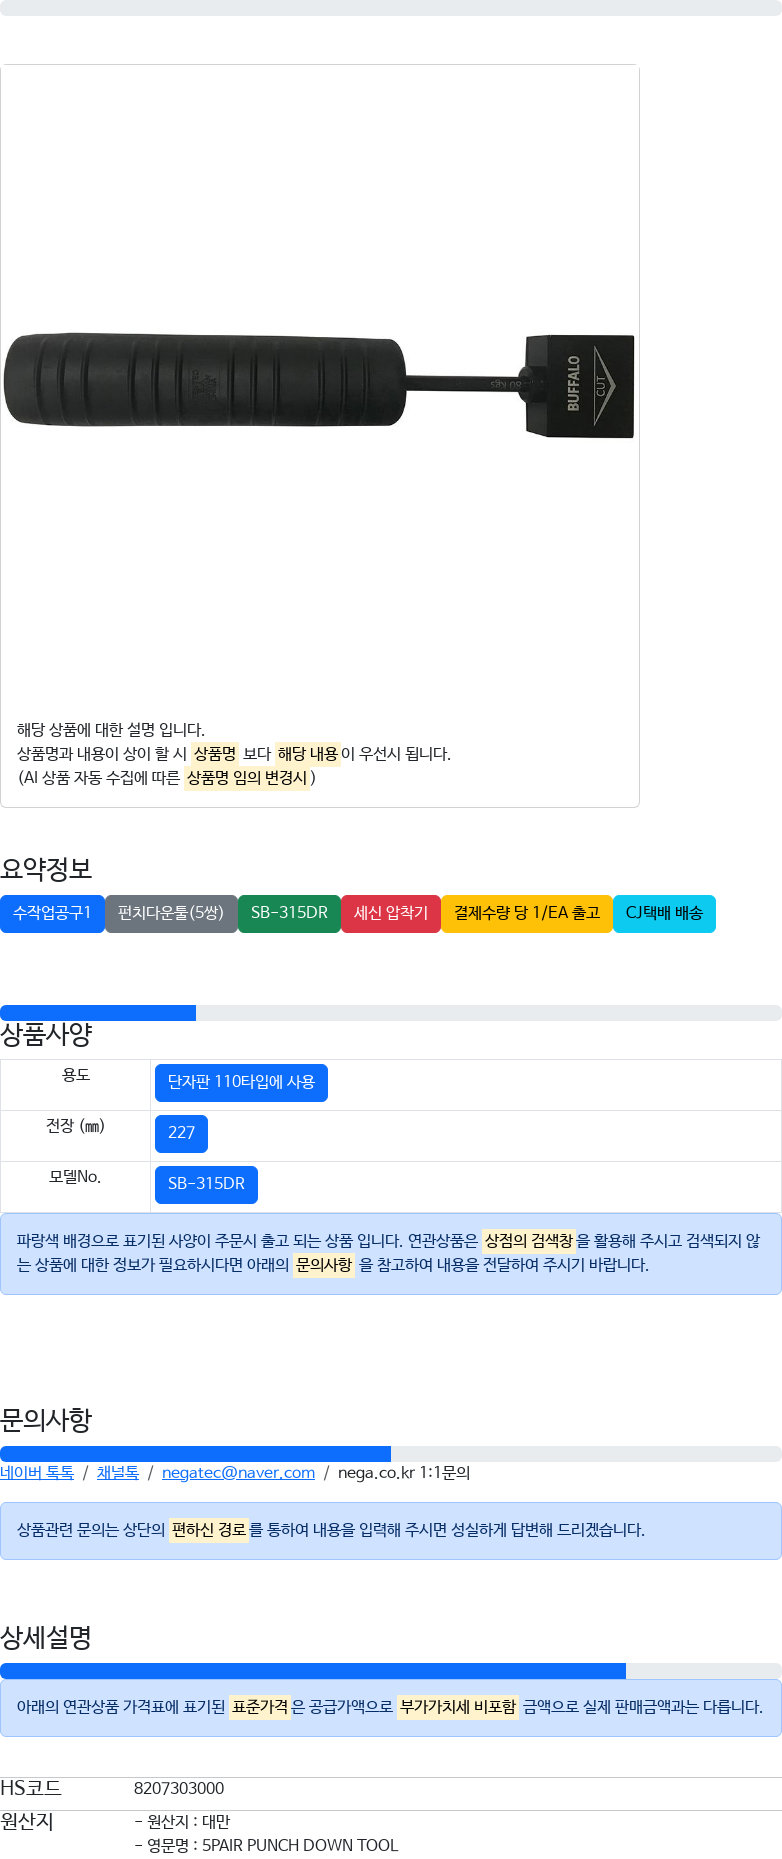Click the punch down tool product image
Viewport: 782px width, 1859px height.
point(319,385)
